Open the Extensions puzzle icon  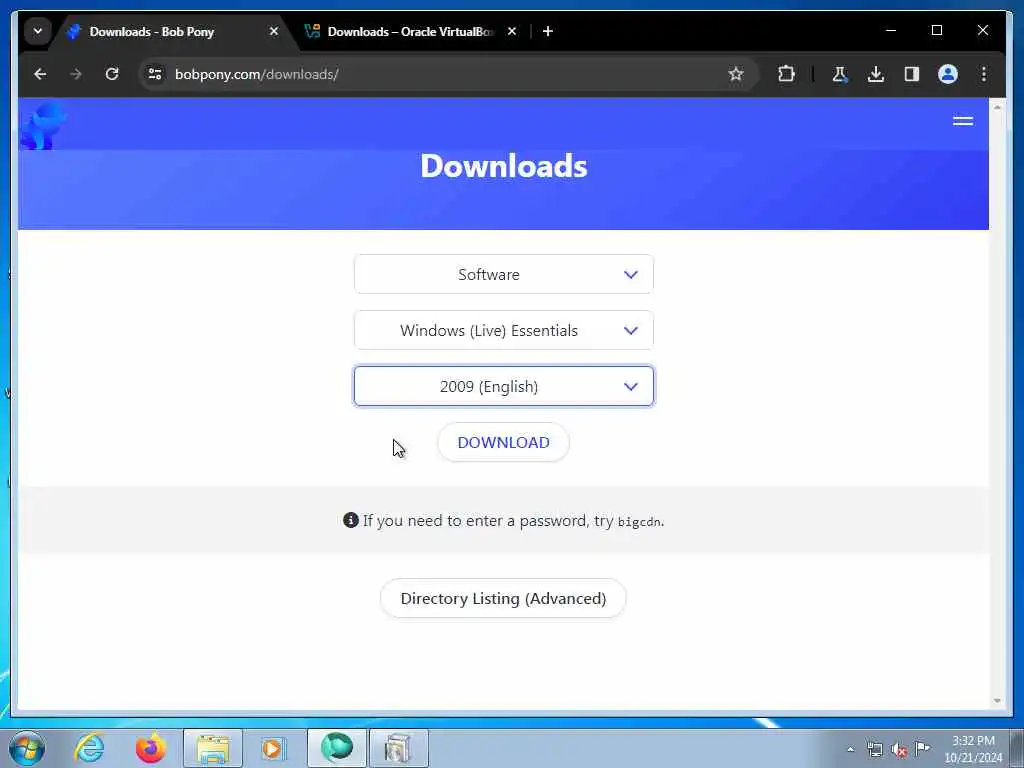786,74
